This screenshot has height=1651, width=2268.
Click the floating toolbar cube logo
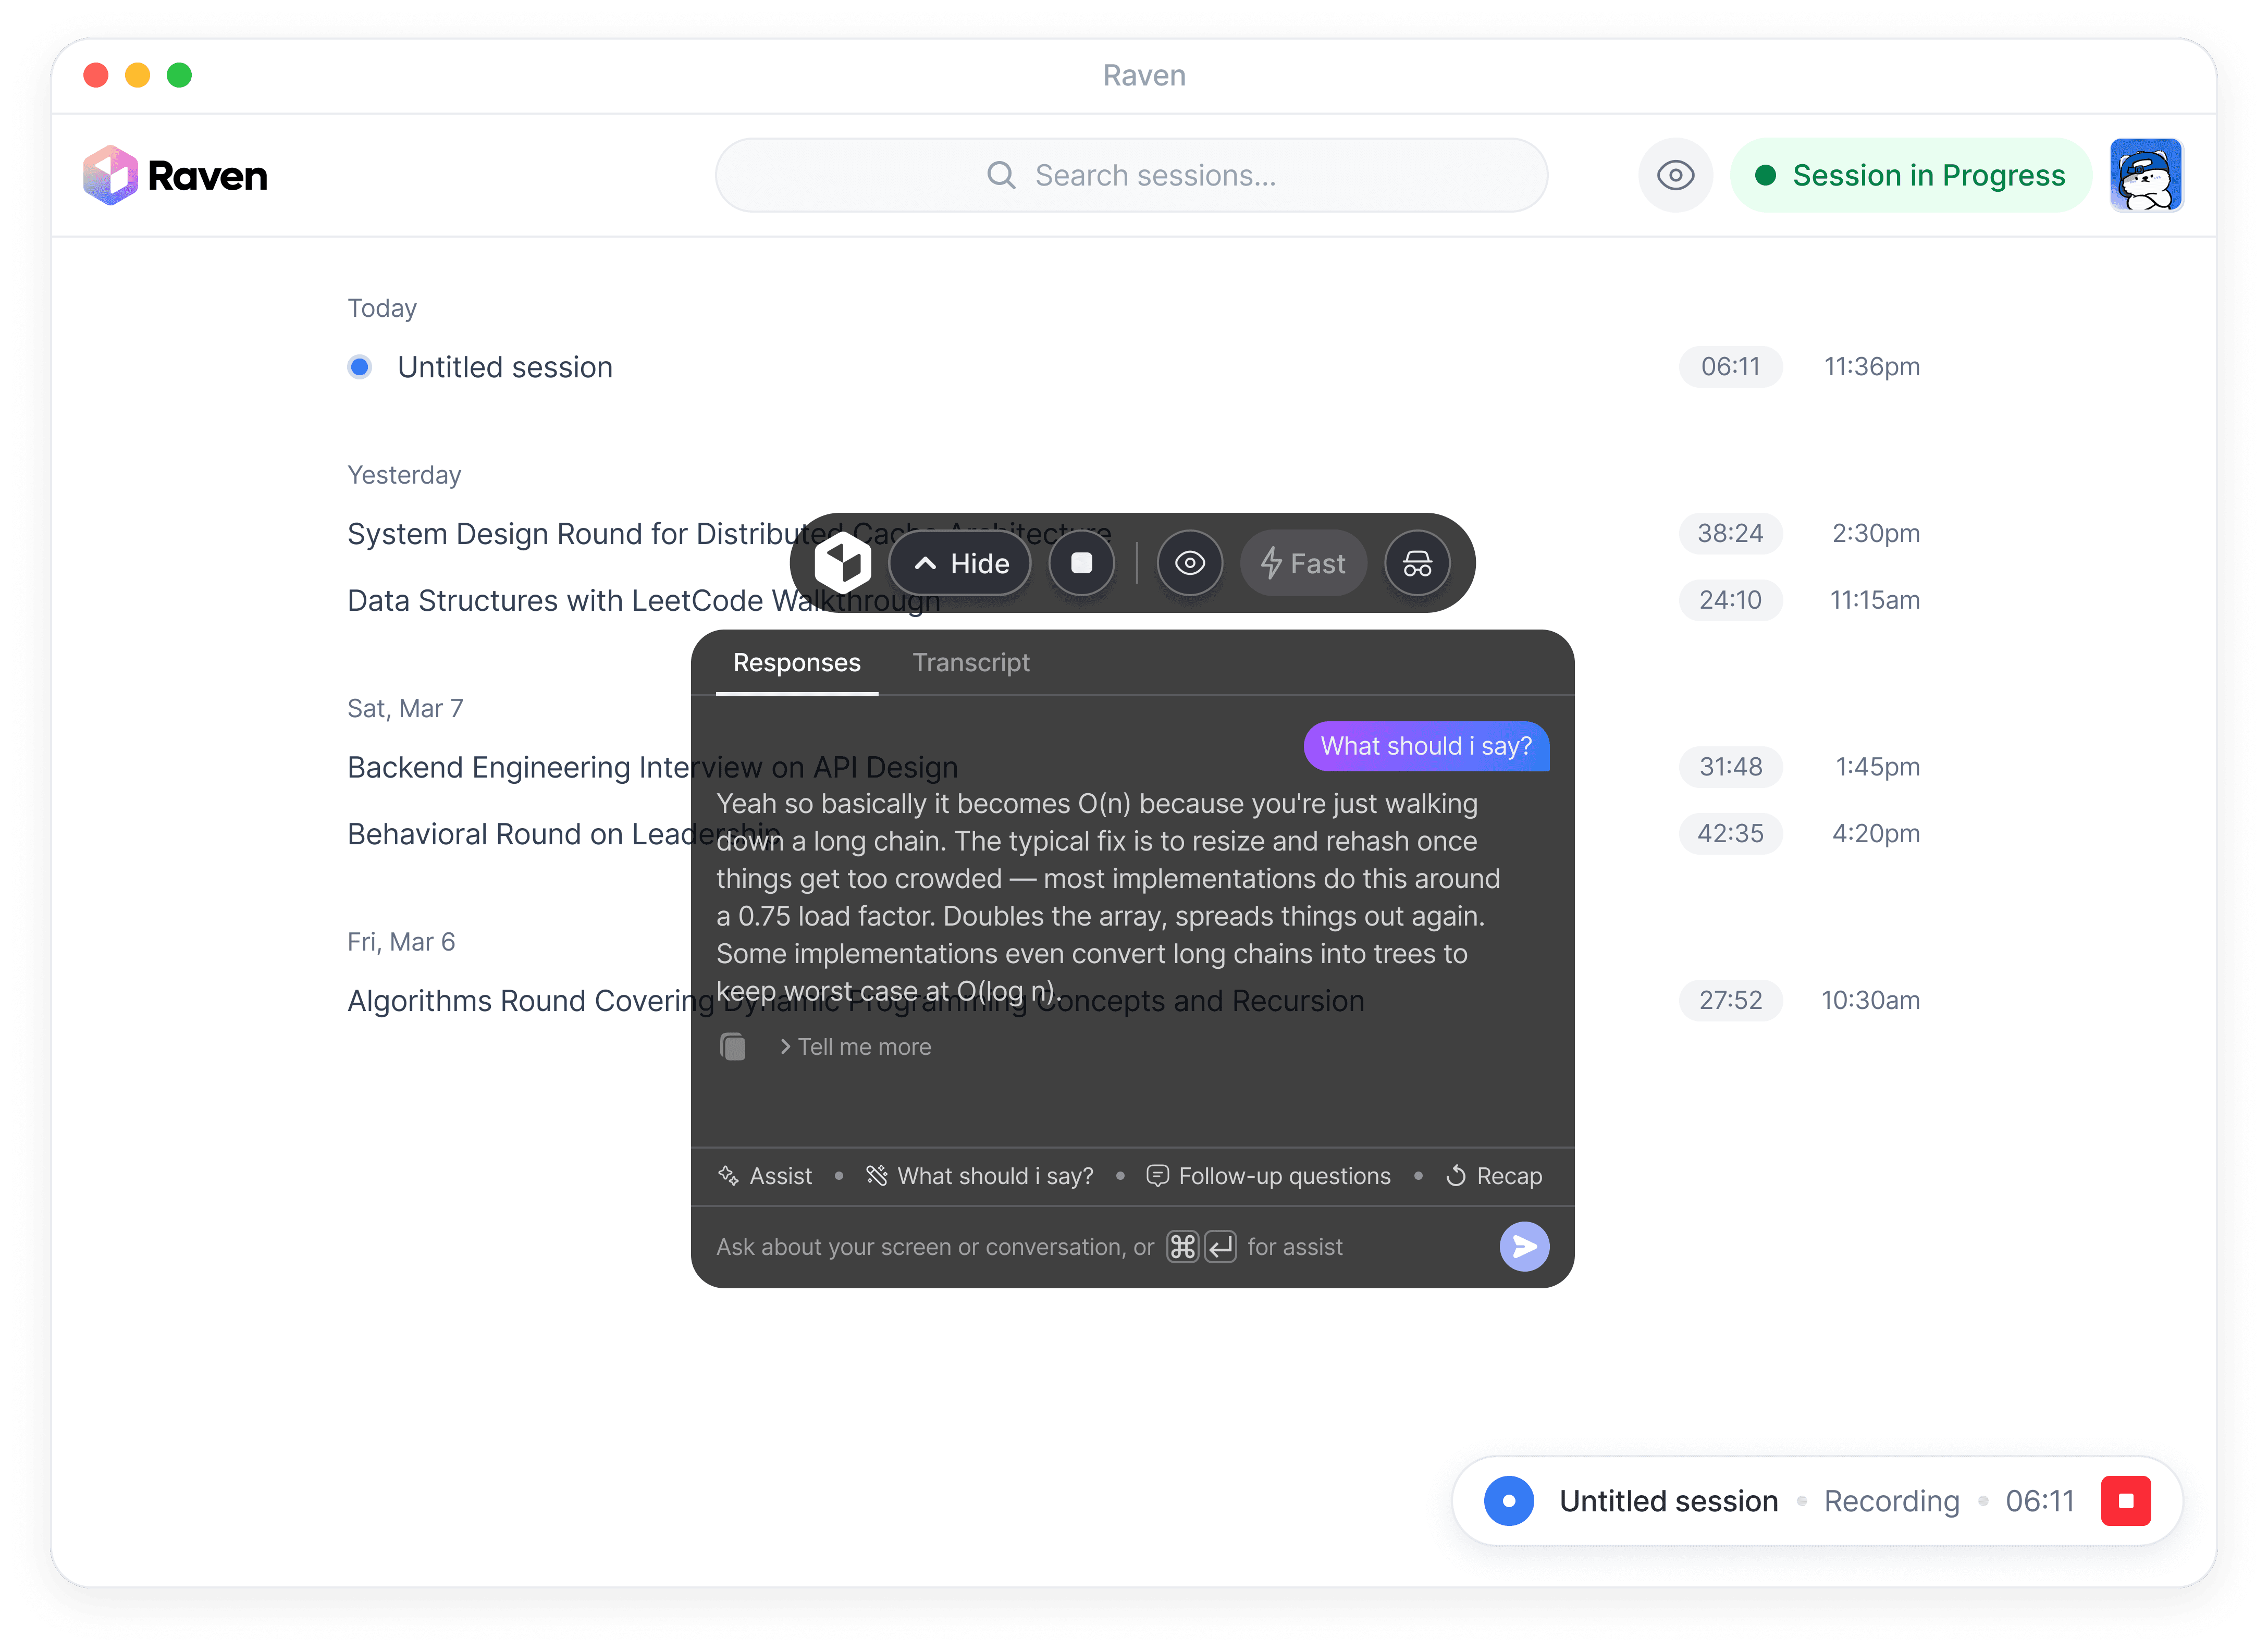tap(842, 563)
